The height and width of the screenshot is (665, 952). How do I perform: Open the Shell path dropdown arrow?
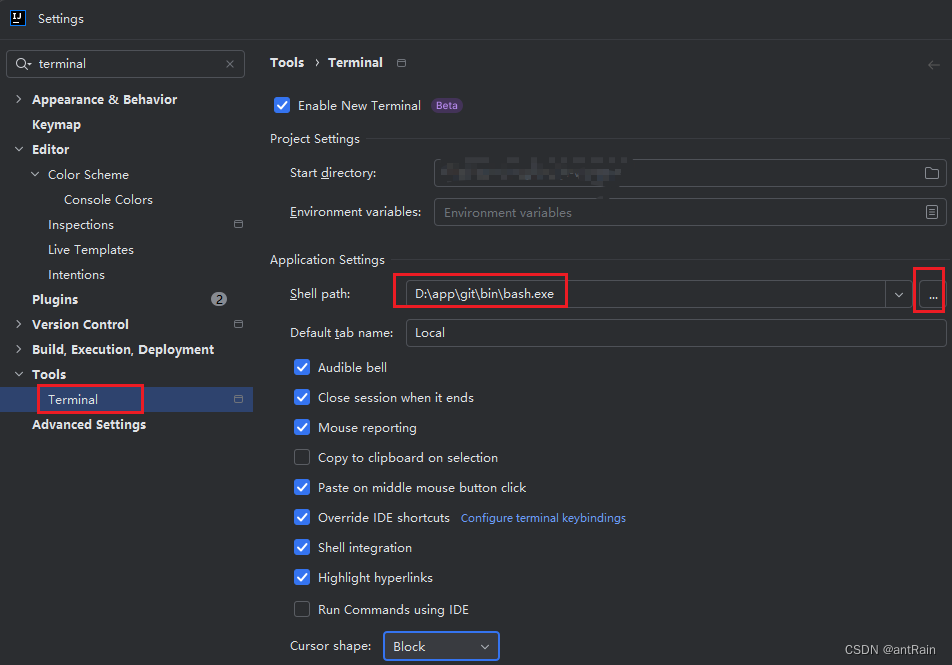click(899, 295)
